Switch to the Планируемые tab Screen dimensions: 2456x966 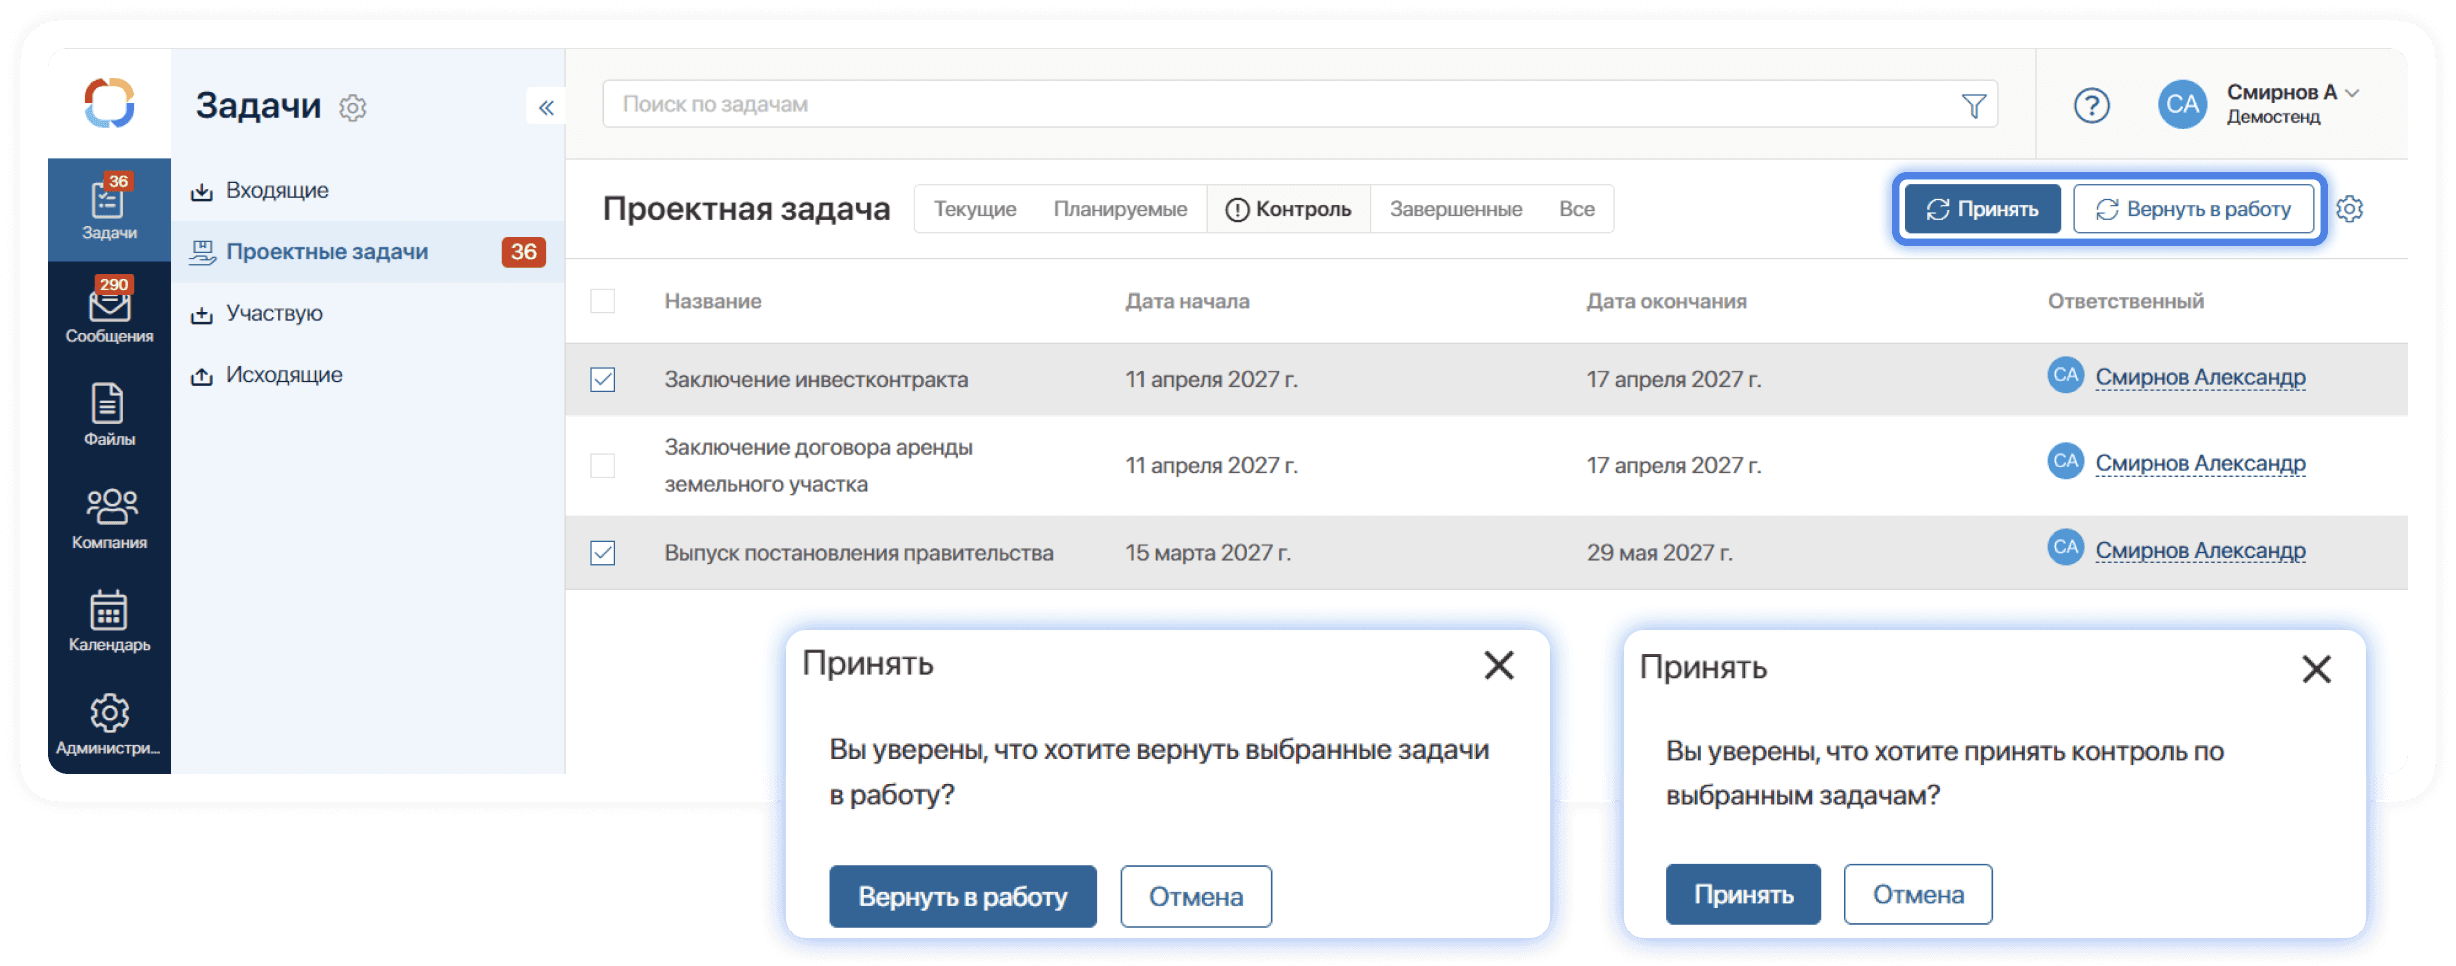click(x=1120, y=209)
